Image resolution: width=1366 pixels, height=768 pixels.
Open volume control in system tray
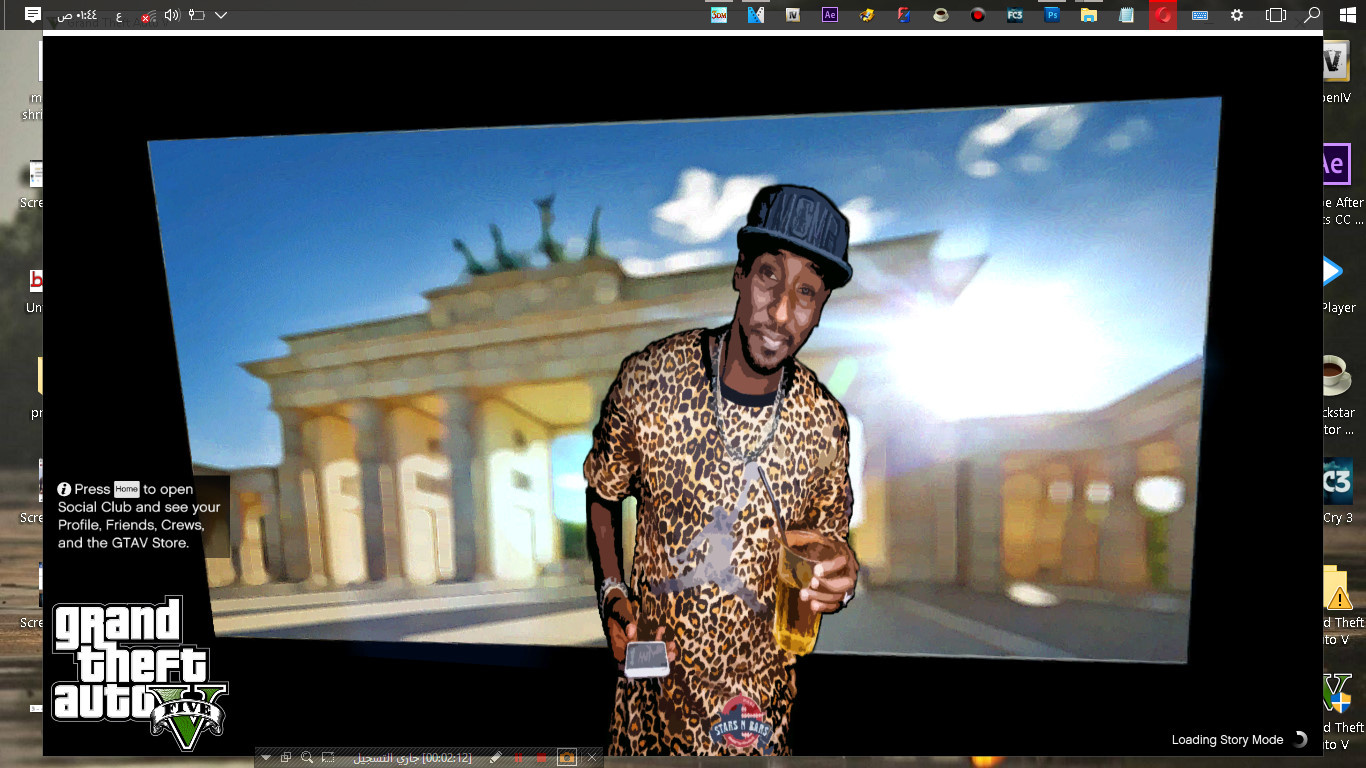pyautogui.click(x=171, y=15)
